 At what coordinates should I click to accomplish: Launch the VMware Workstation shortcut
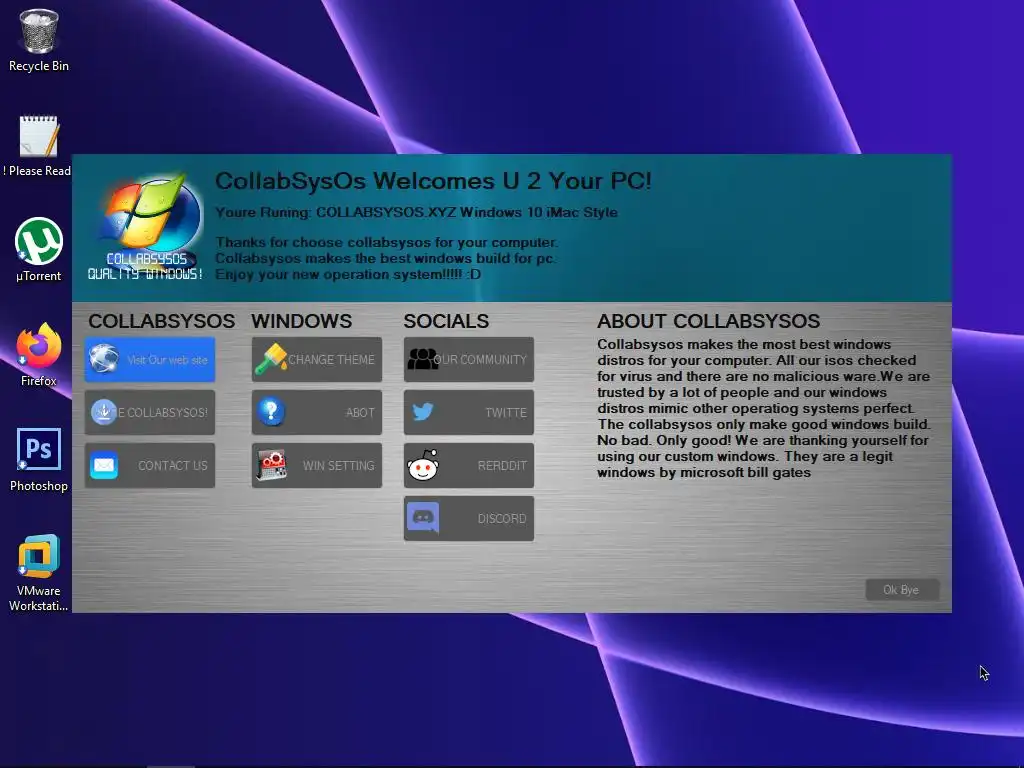point(39,573)
